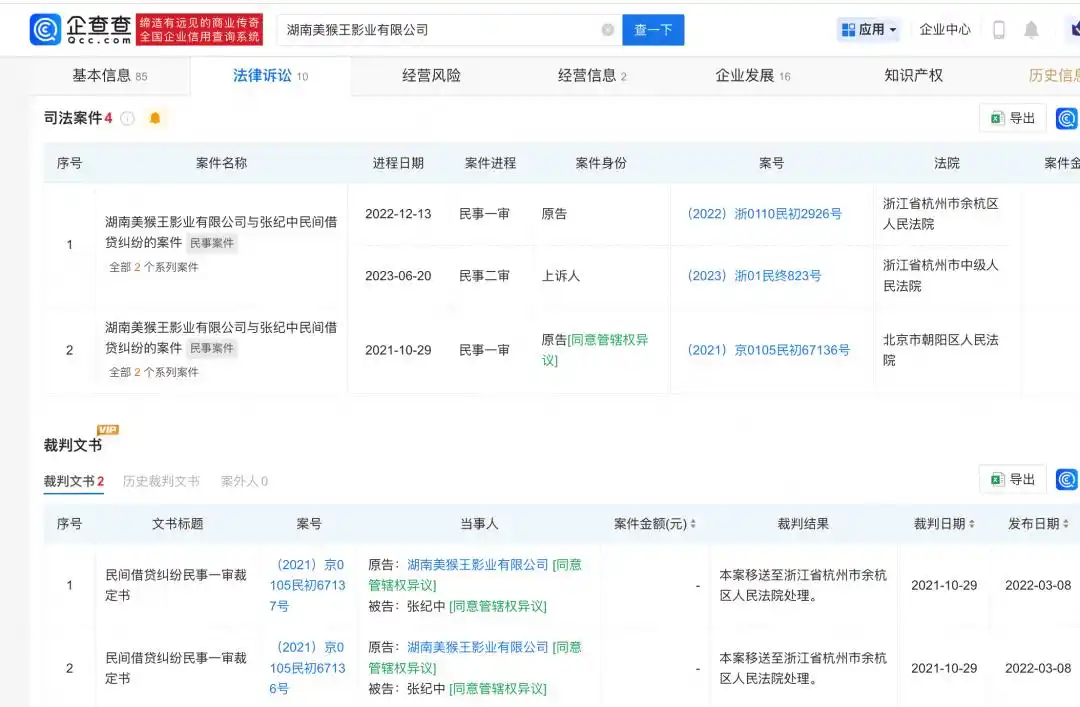The height and width of the screenshot is (707, 1080).
Task: Click the info icon beside 司法案件
Action: tap(128, 117)
